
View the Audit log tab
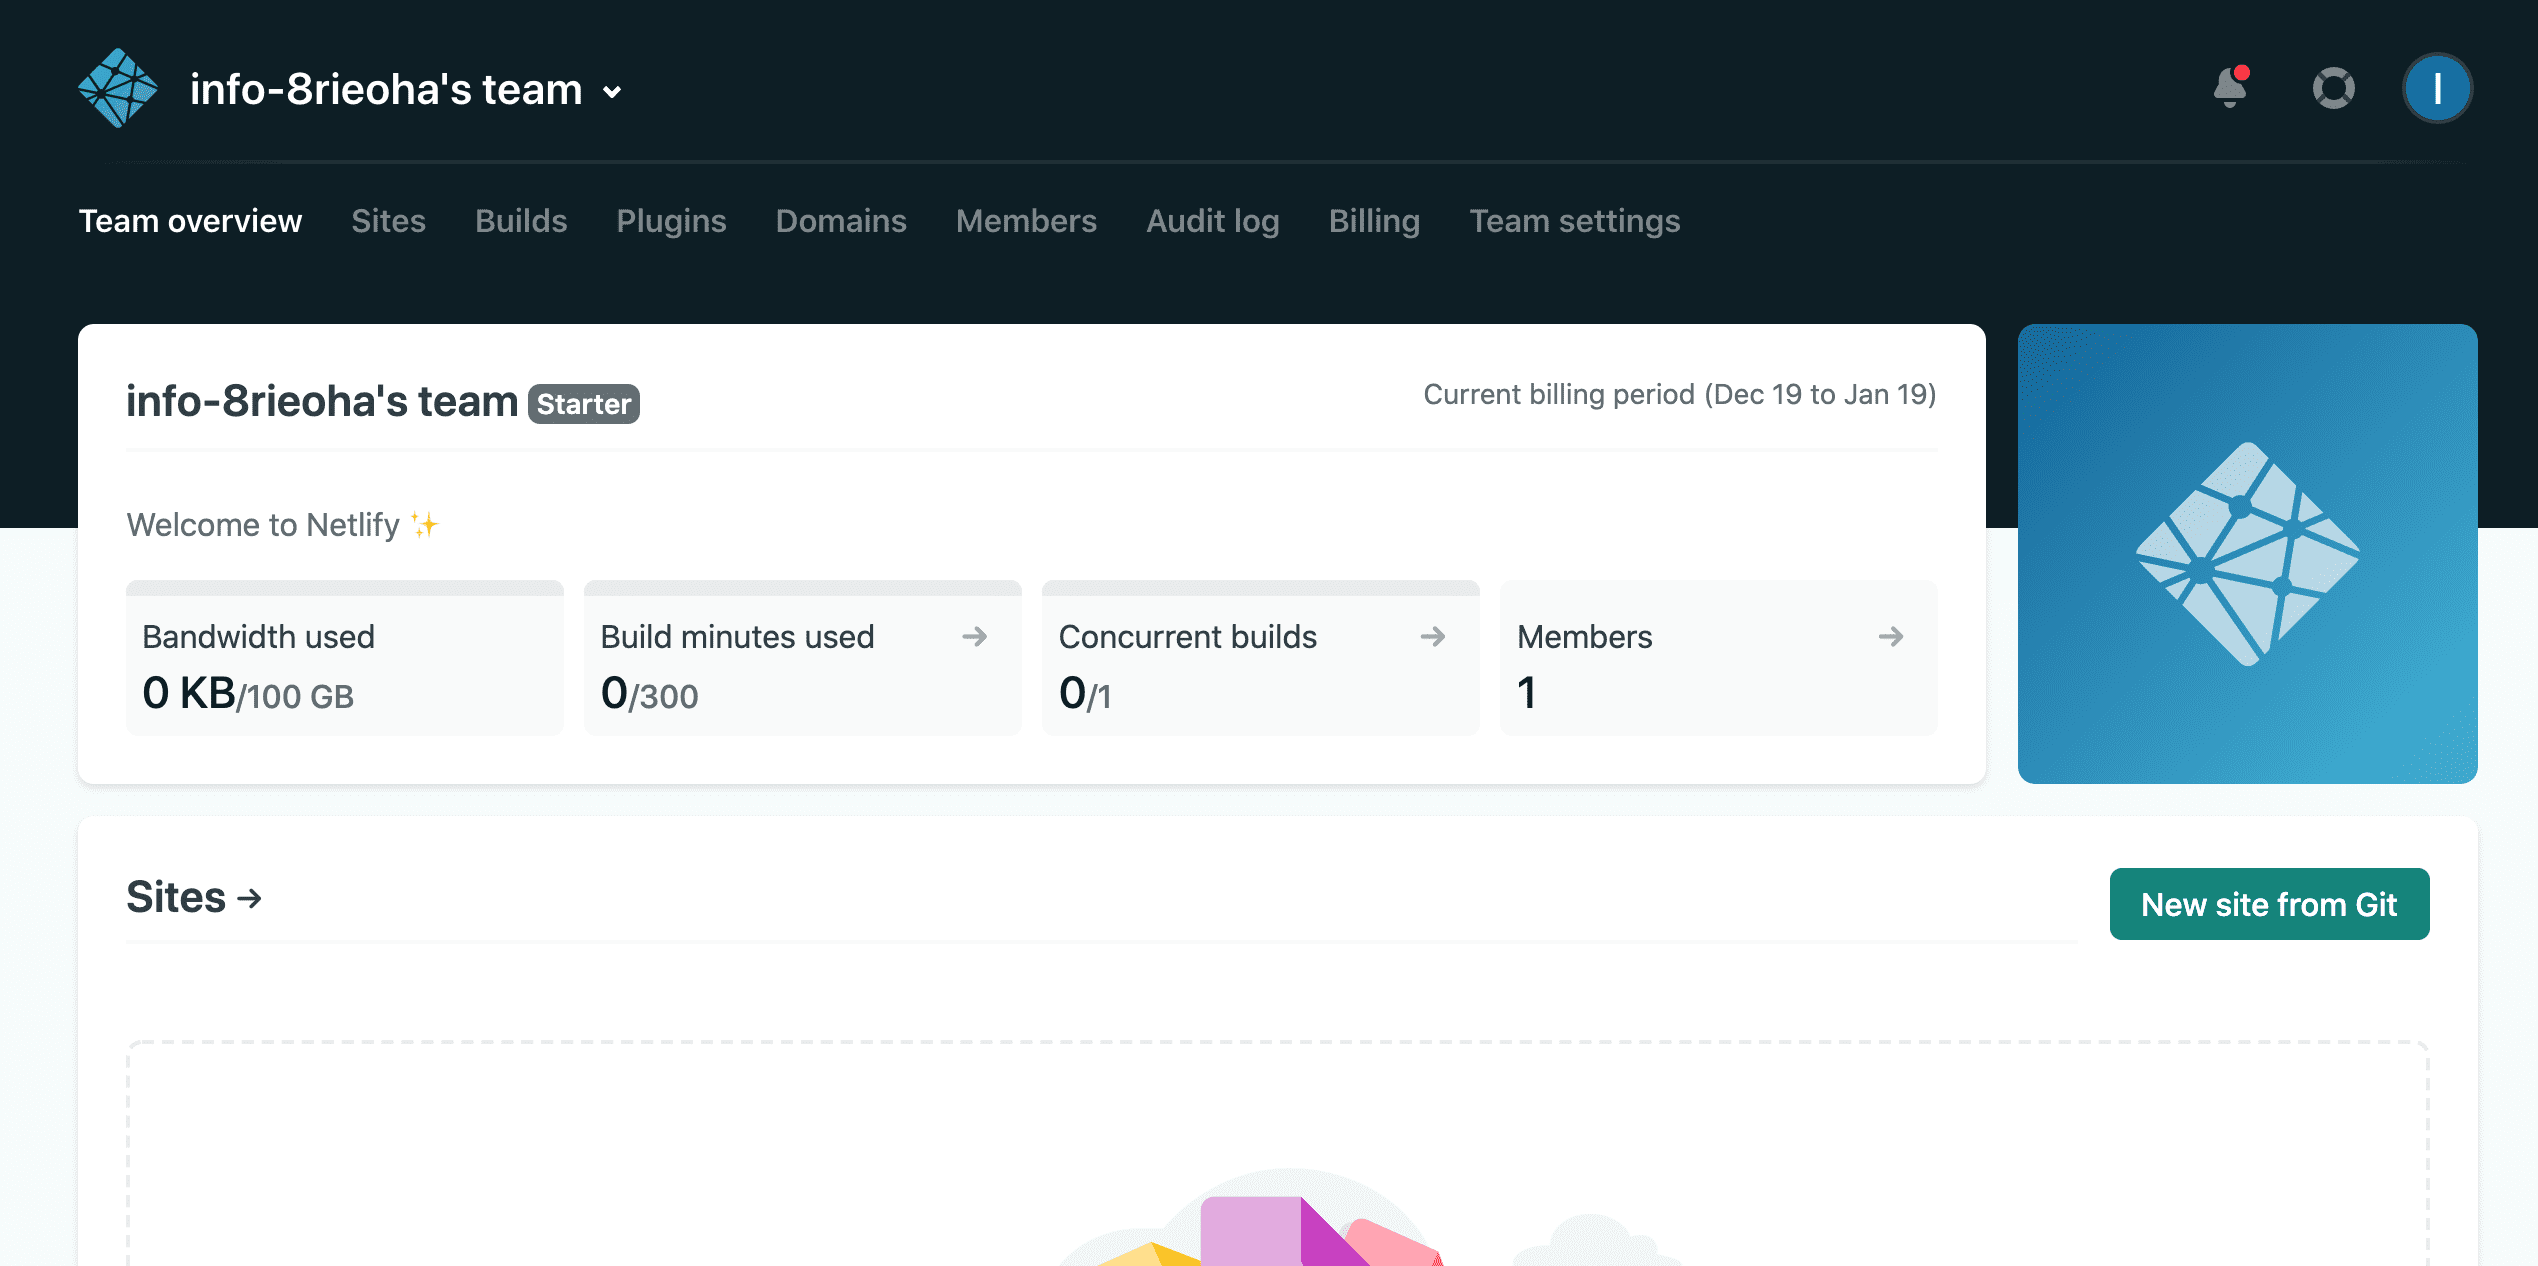[x=1213, y=220]
